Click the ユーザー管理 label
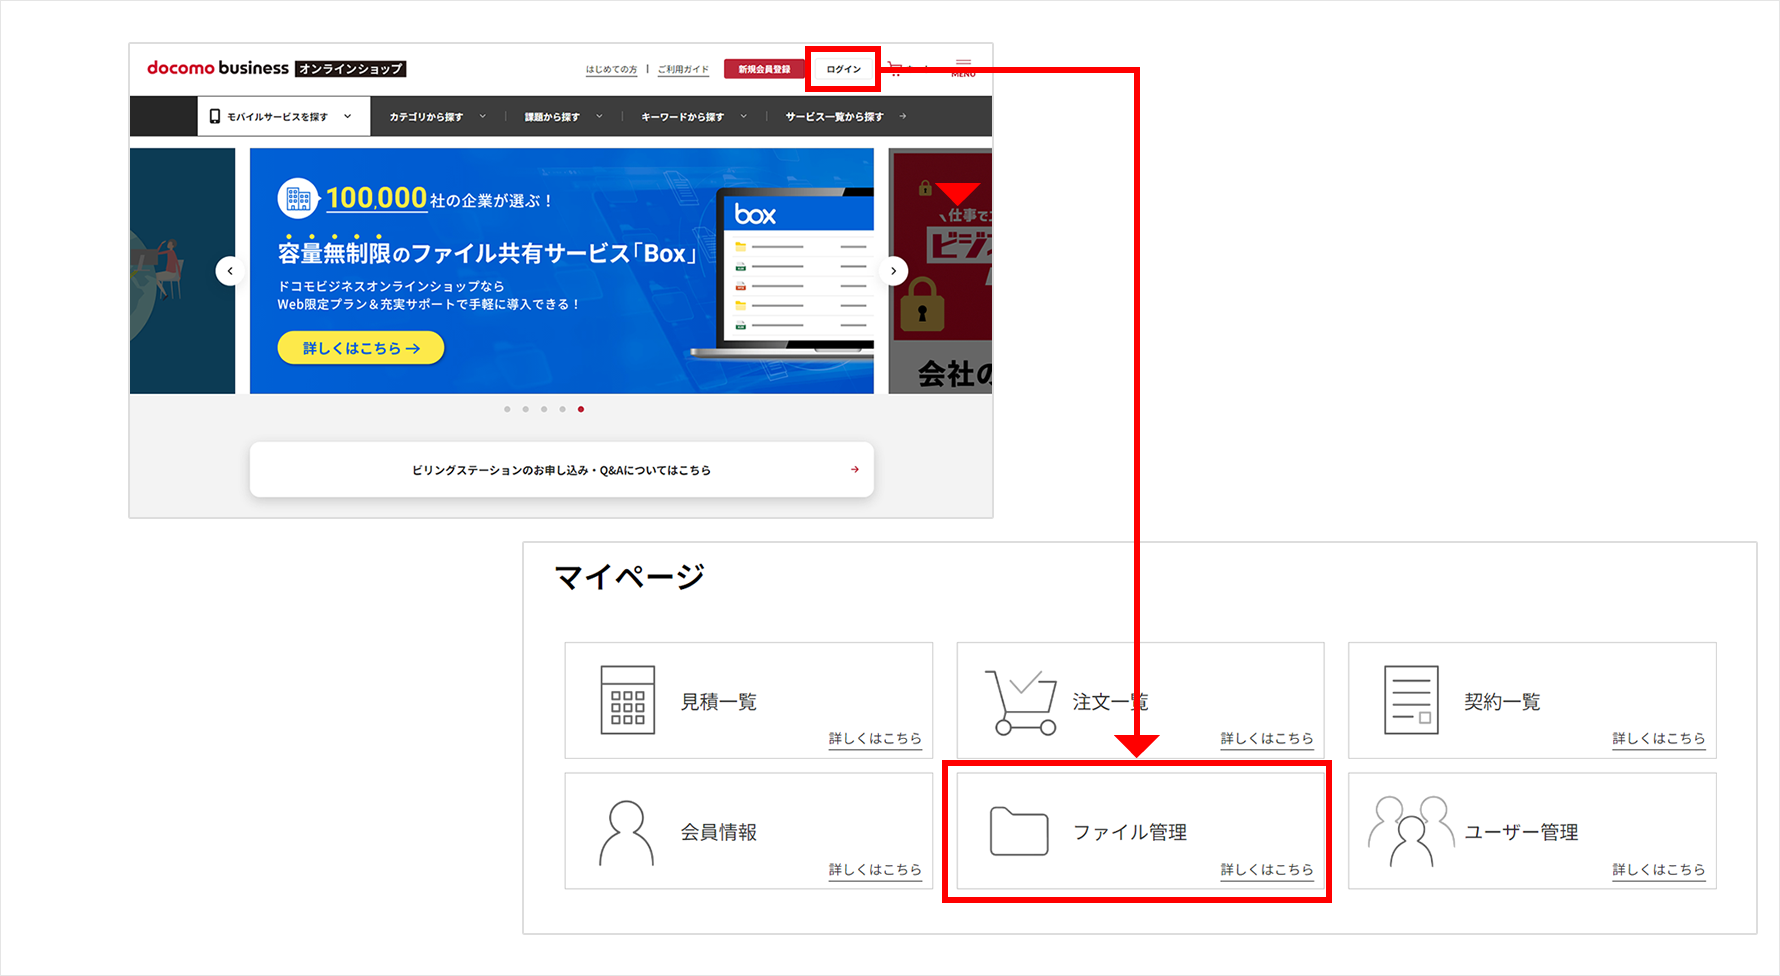Screen dimensions: 1780x976 point(1521,832)
